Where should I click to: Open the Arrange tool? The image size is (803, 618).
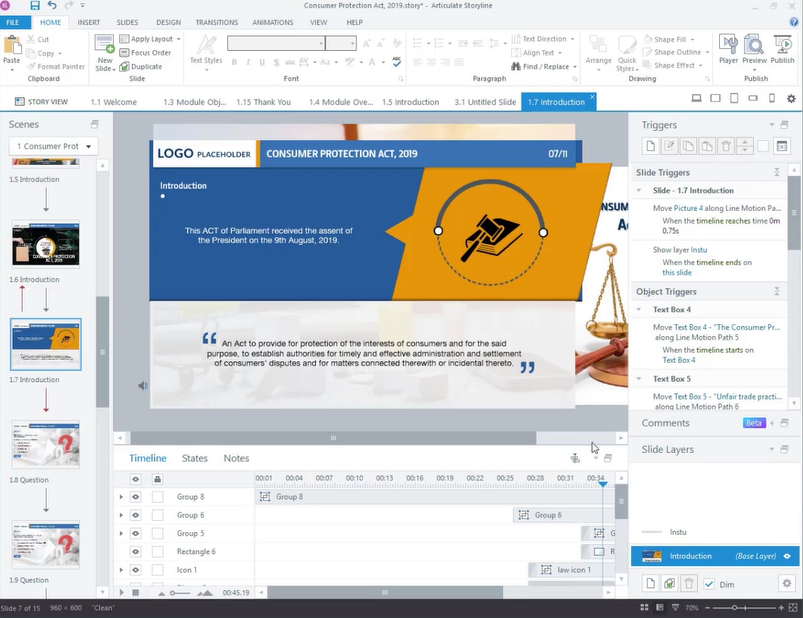pos(598,53)
